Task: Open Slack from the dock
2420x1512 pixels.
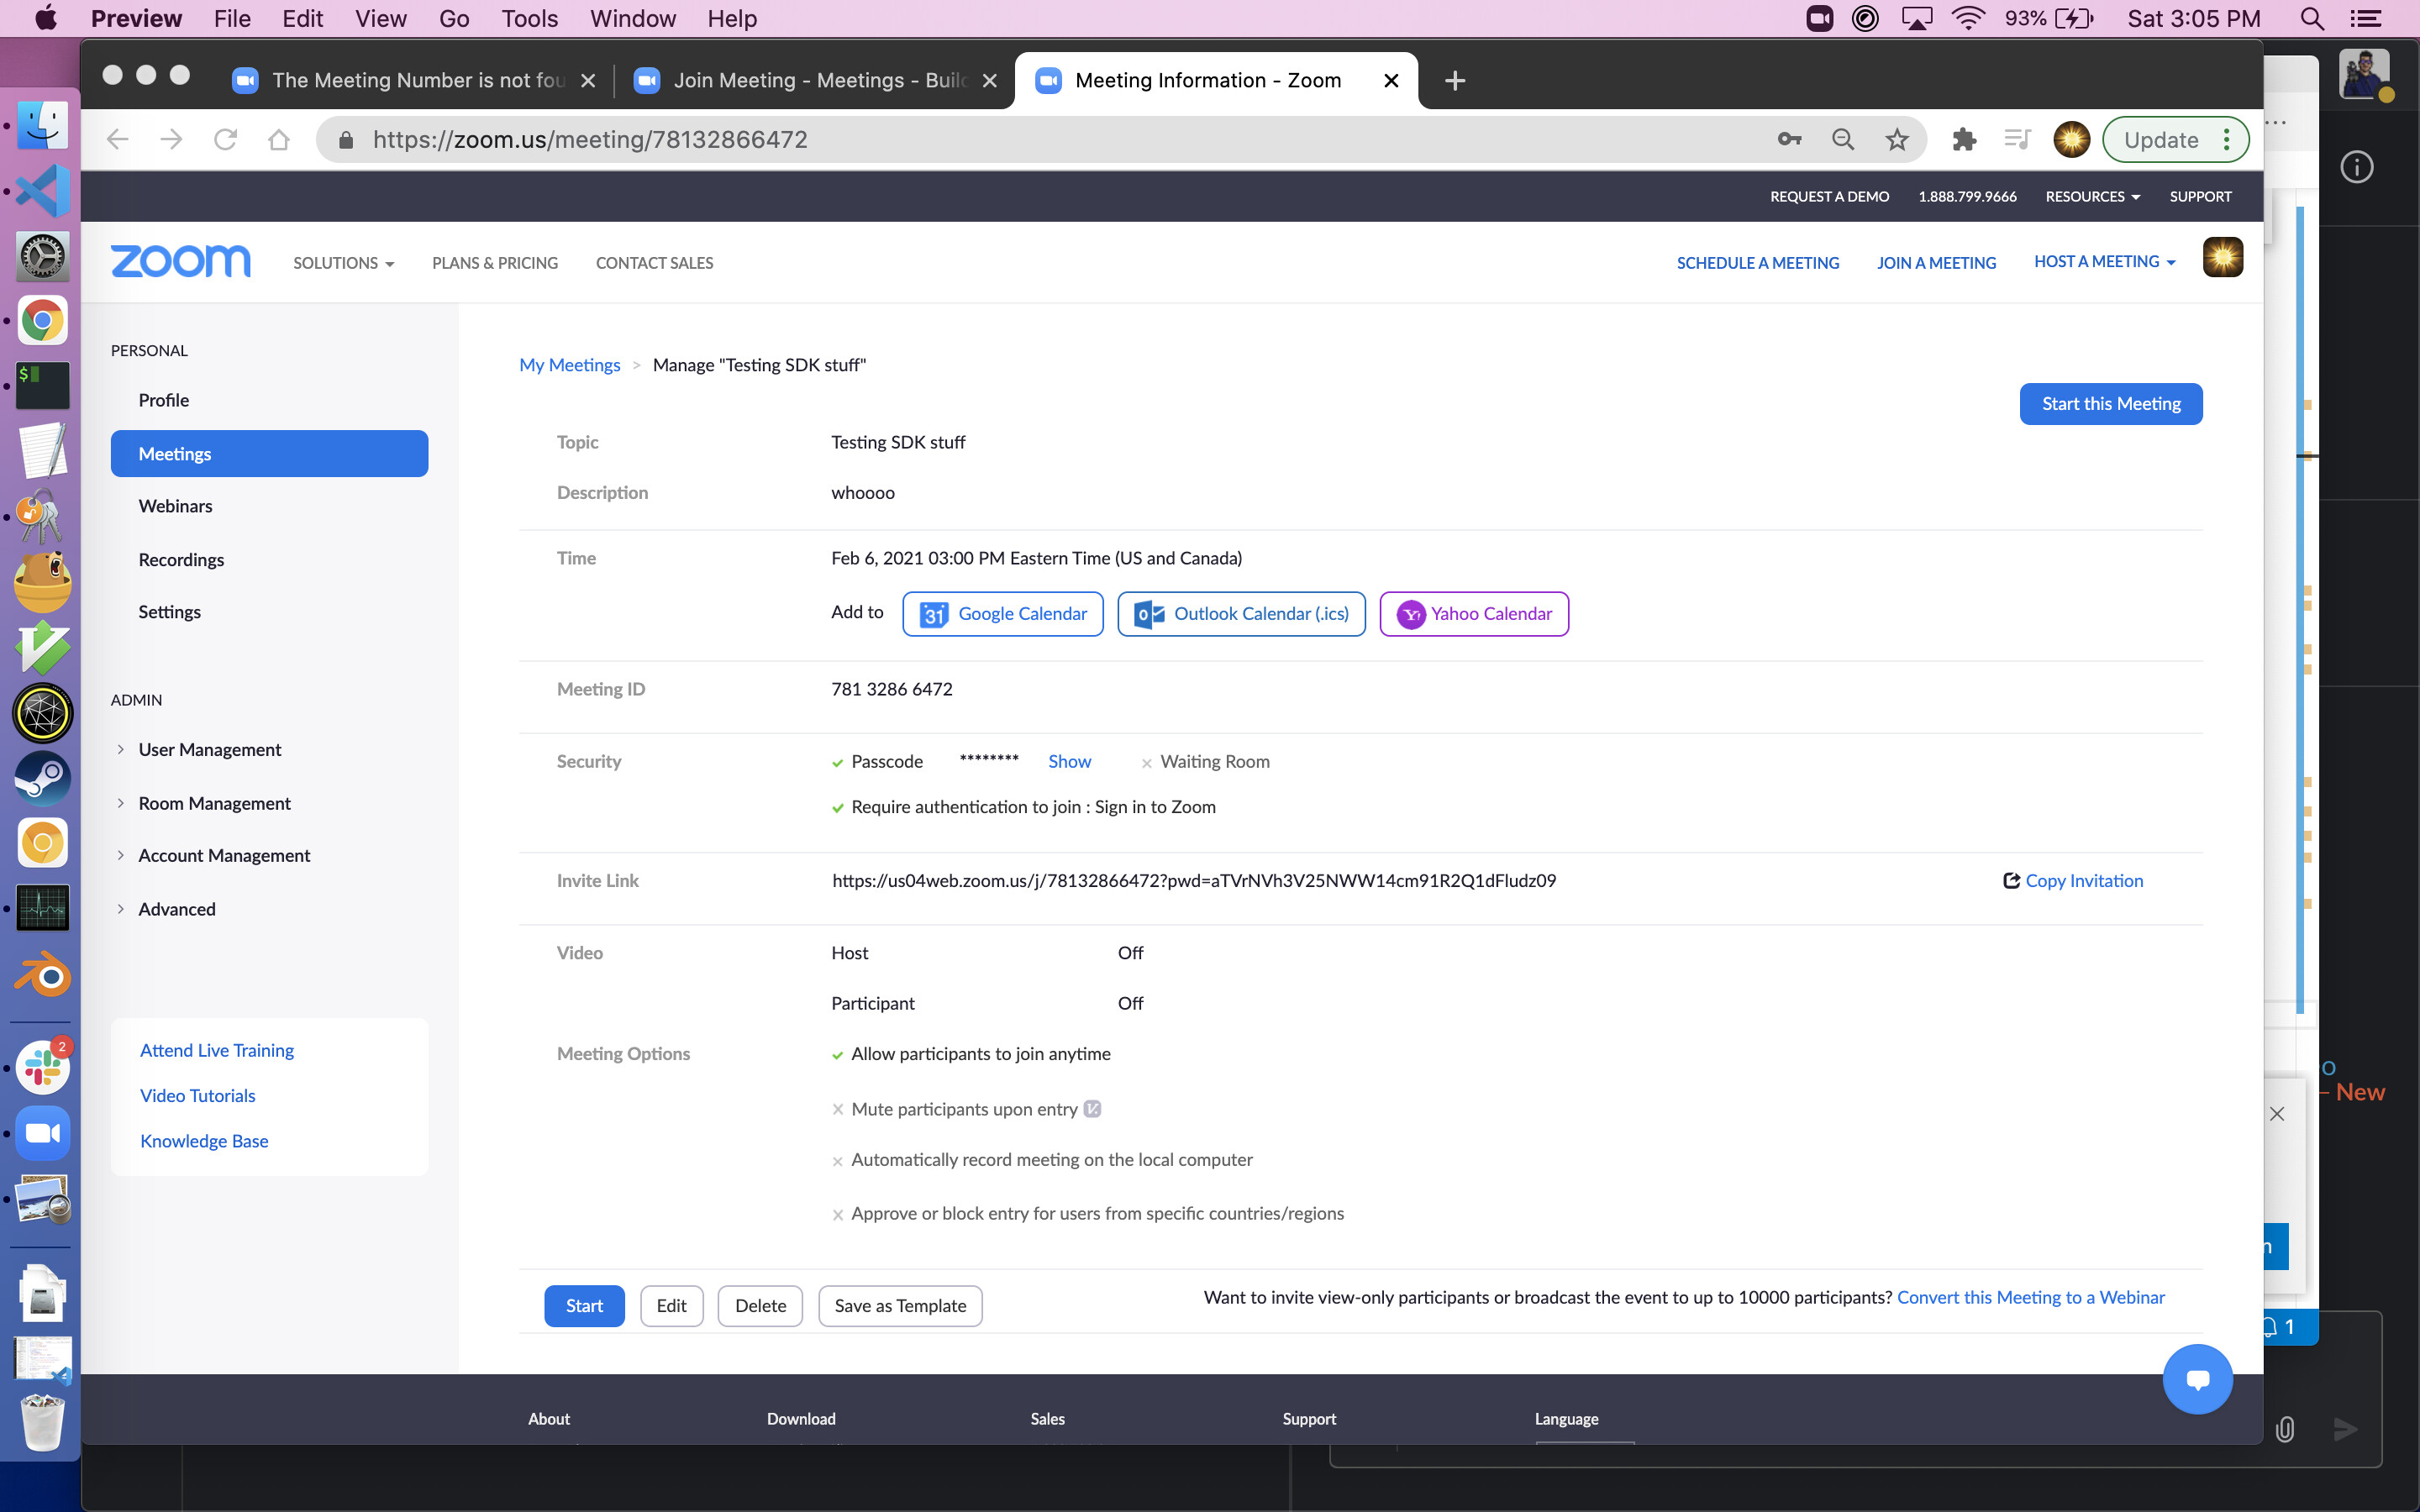Action: 42,1067
